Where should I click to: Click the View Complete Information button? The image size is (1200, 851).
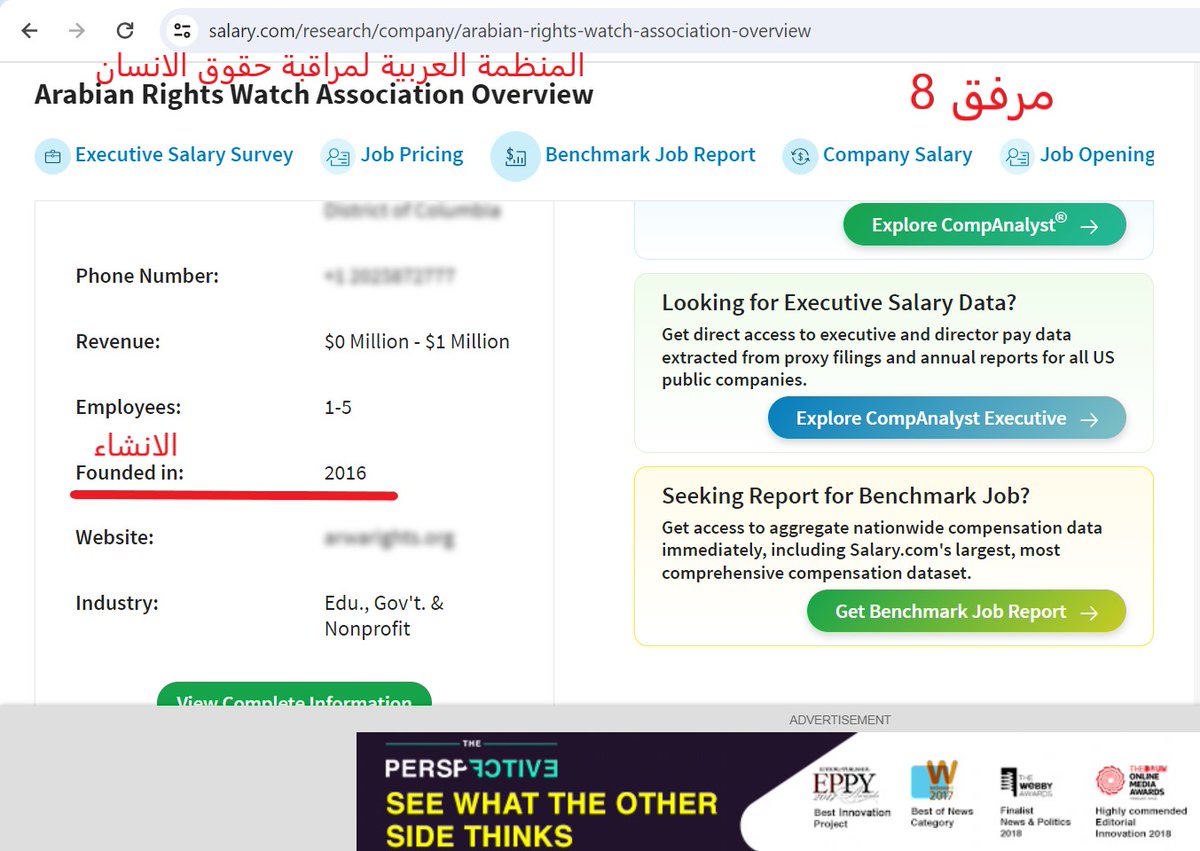tap(294, 694)
